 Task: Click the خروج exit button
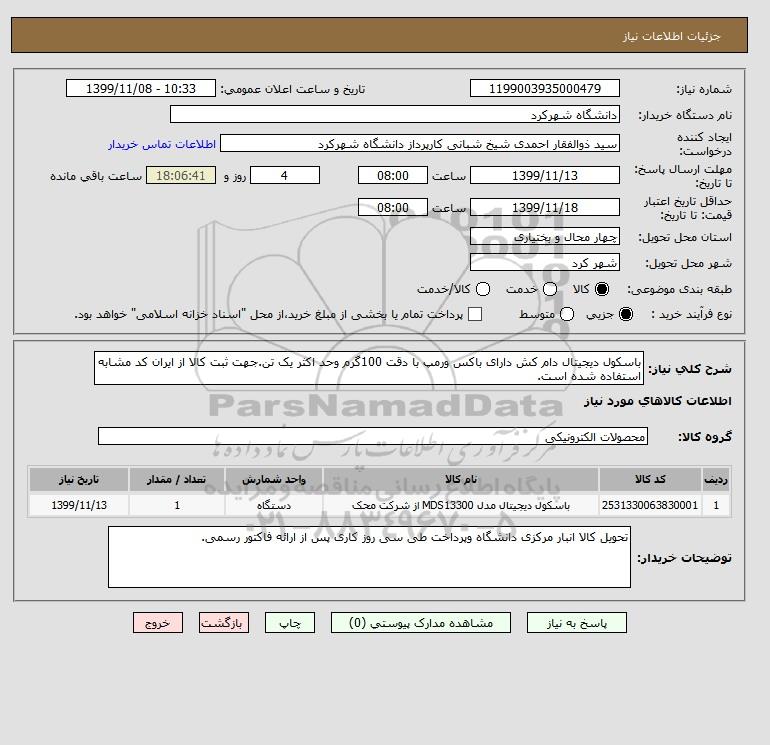tap(158, 623)
